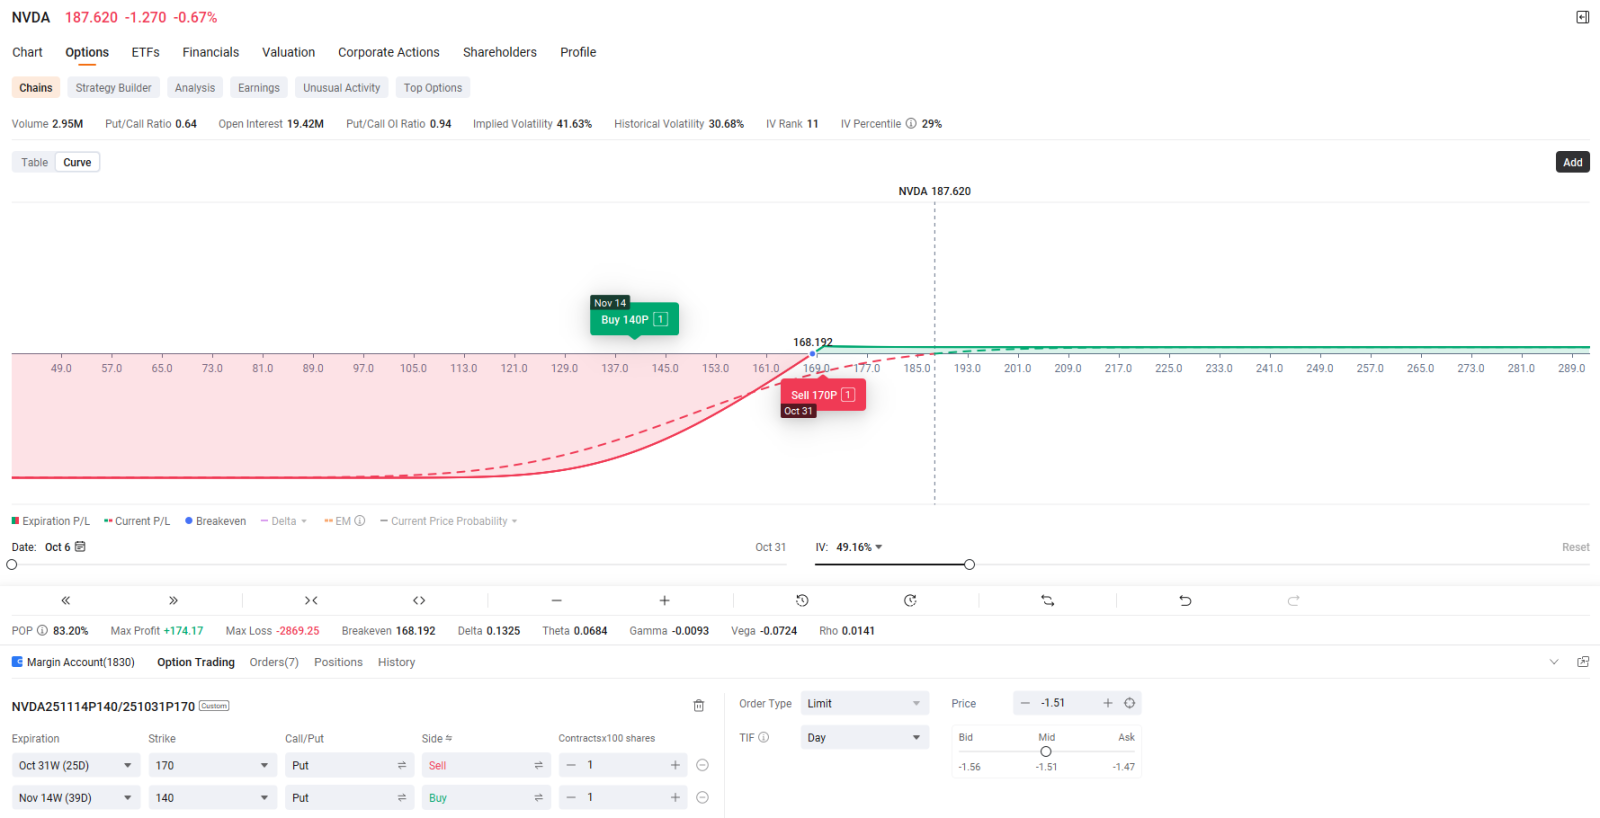Screen dimensions: 1600x818
Task: Collapse the side panel icon at top right
Action: [x=1582, y=17]
